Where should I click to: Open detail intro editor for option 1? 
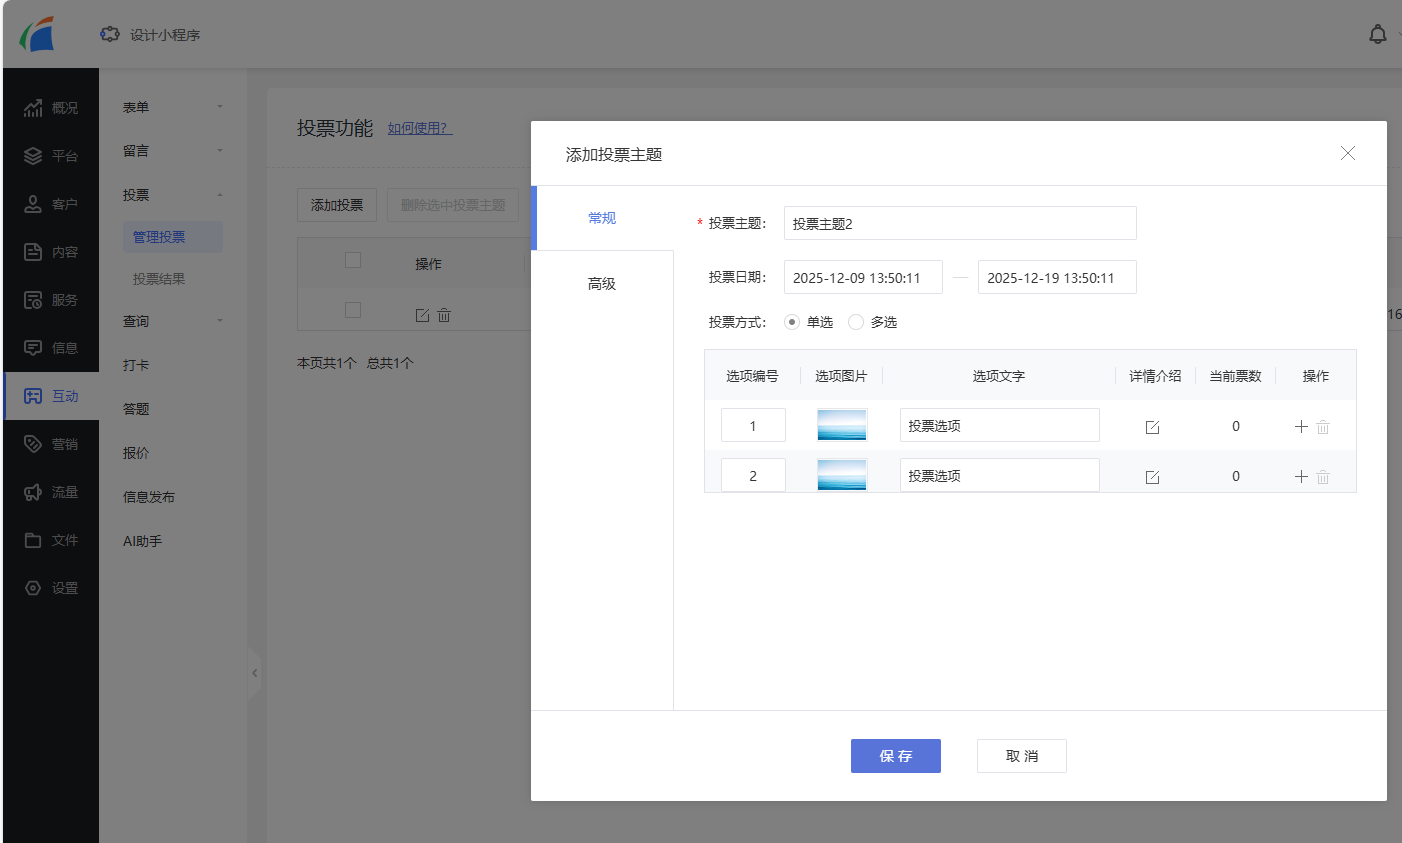pyautogui.click(x=1152, y=427)
